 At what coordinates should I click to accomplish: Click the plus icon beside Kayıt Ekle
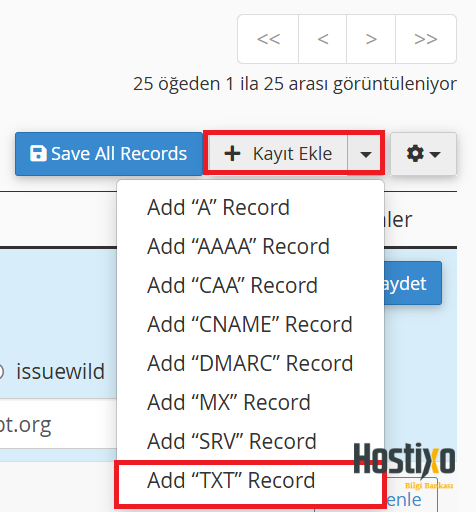click(x=232, y=154)
